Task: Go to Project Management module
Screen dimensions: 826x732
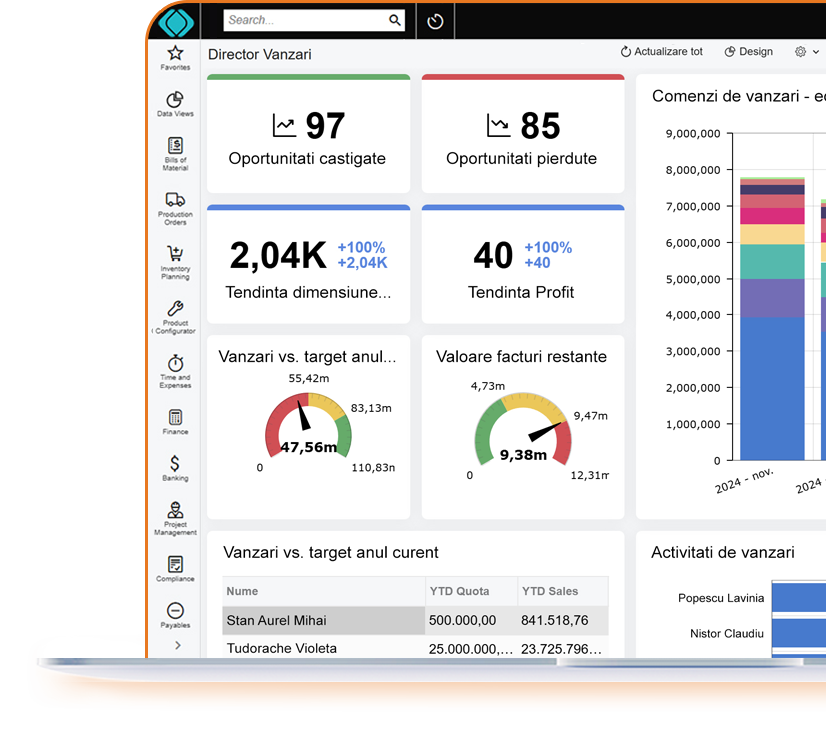Action: click(x=175, y=518)
